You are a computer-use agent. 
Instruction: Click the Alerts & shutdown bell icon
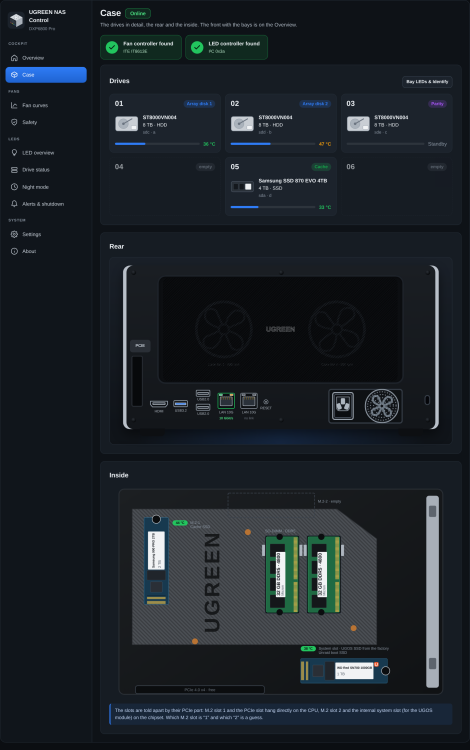tap(14, 204)
